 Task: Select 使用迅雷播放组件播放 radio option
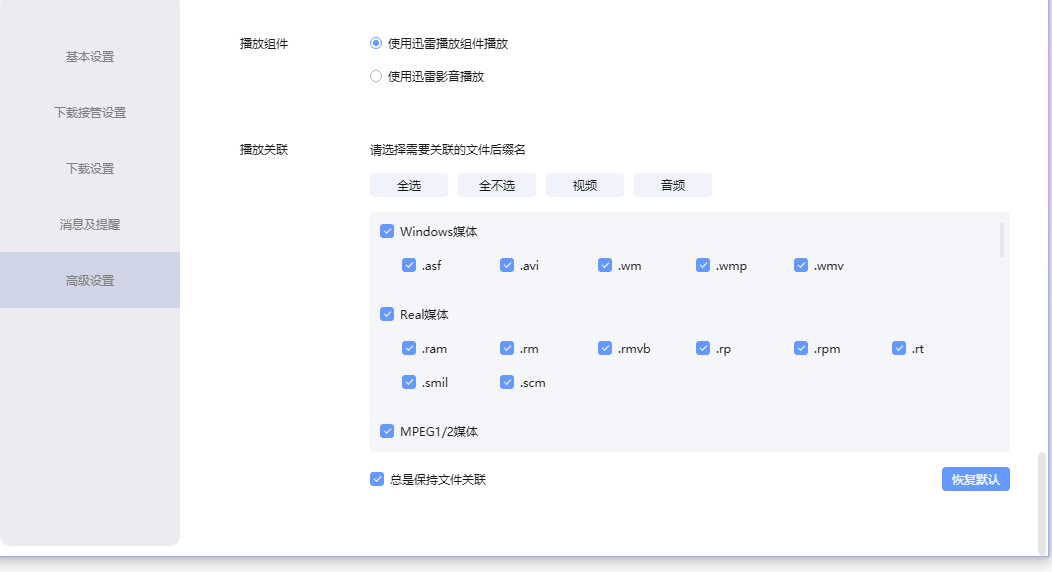click(376, 44)
